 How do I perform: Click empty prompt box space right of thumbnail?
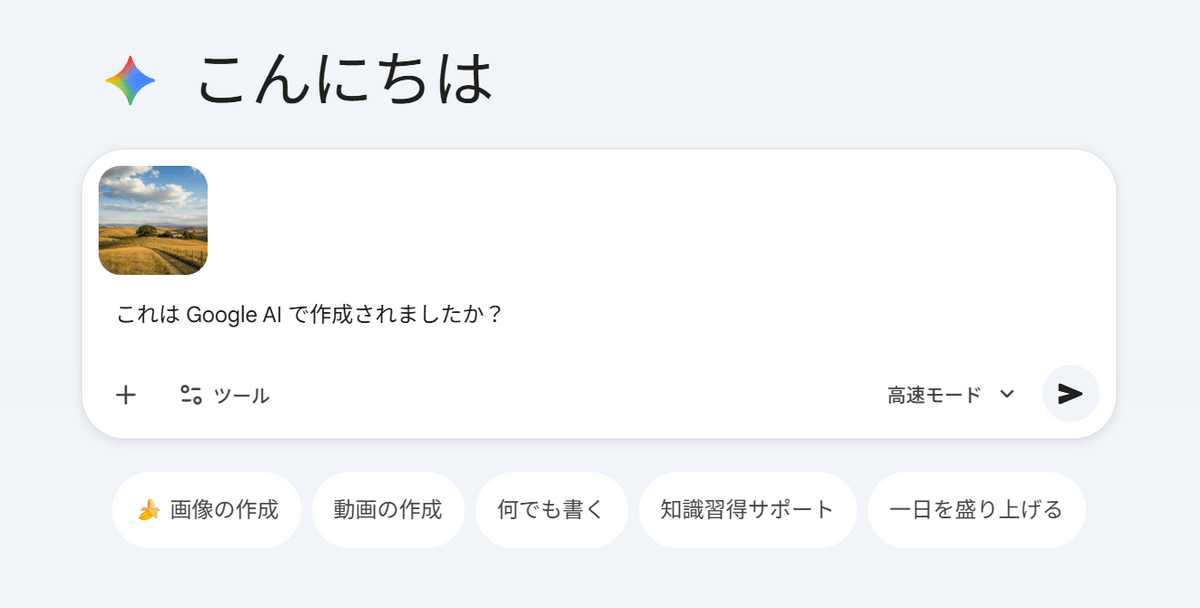(650, 220)
